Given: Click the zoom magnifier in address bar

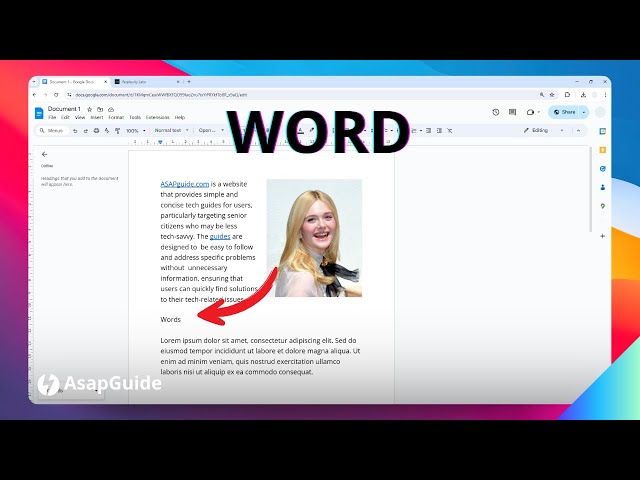Looking at the screenshot, I should (542, 95).
